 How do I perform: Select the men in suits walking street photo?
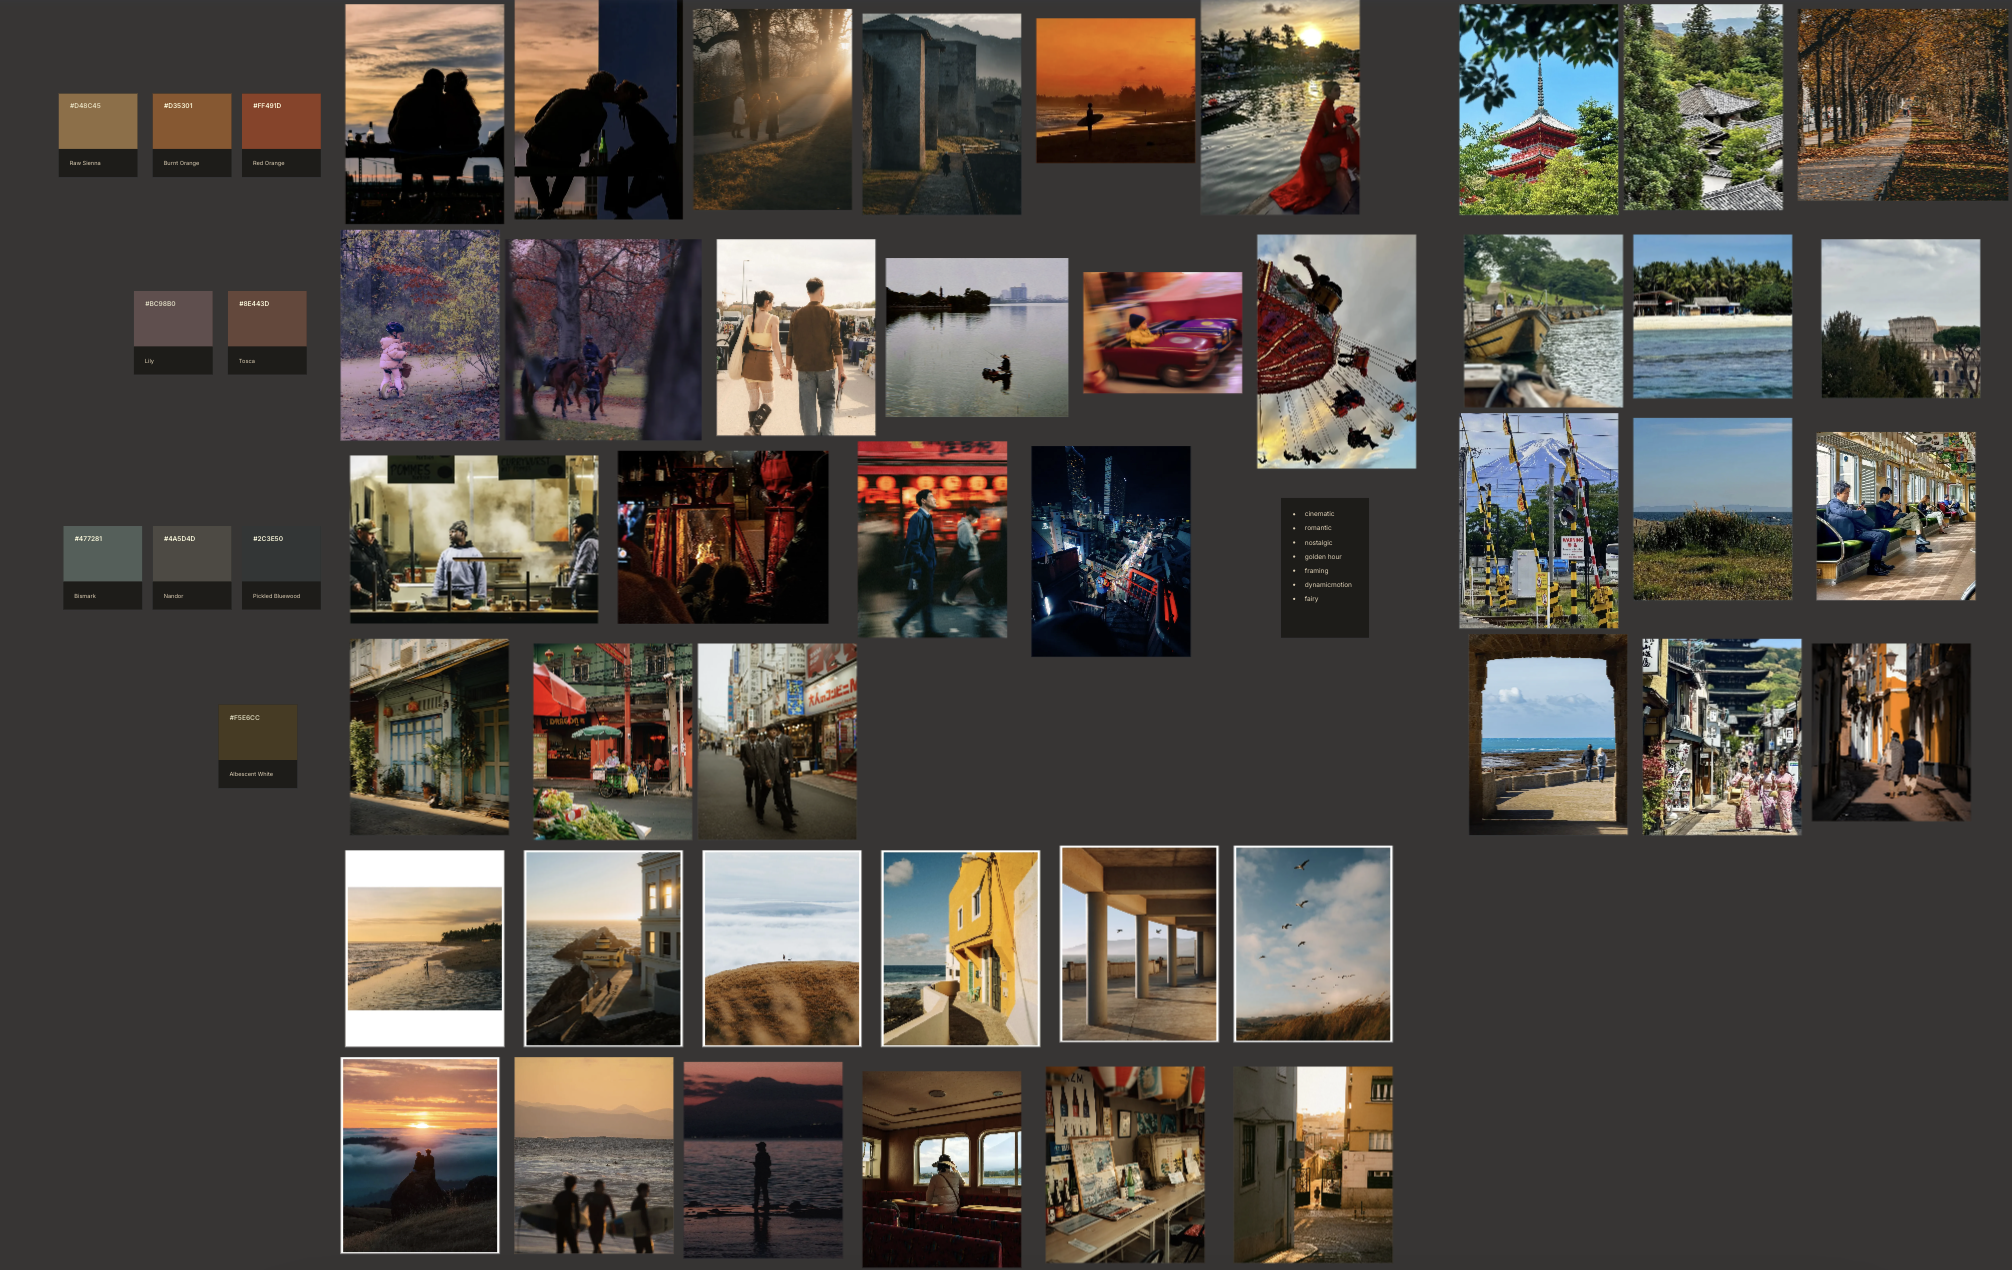click(777, 742)
